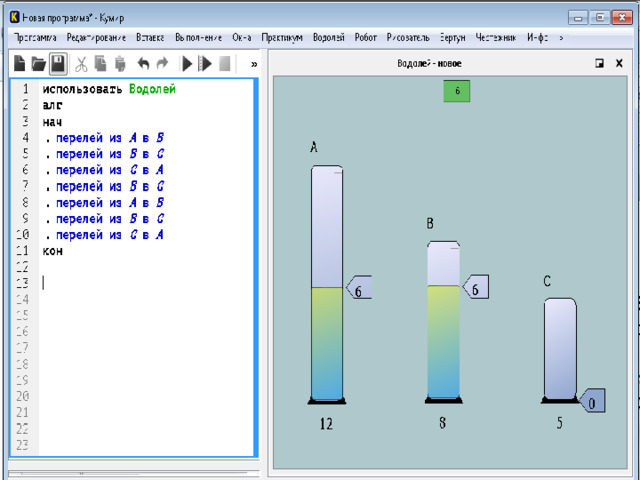Open the Робот menu
640x480 pixels.
[366, 37]
